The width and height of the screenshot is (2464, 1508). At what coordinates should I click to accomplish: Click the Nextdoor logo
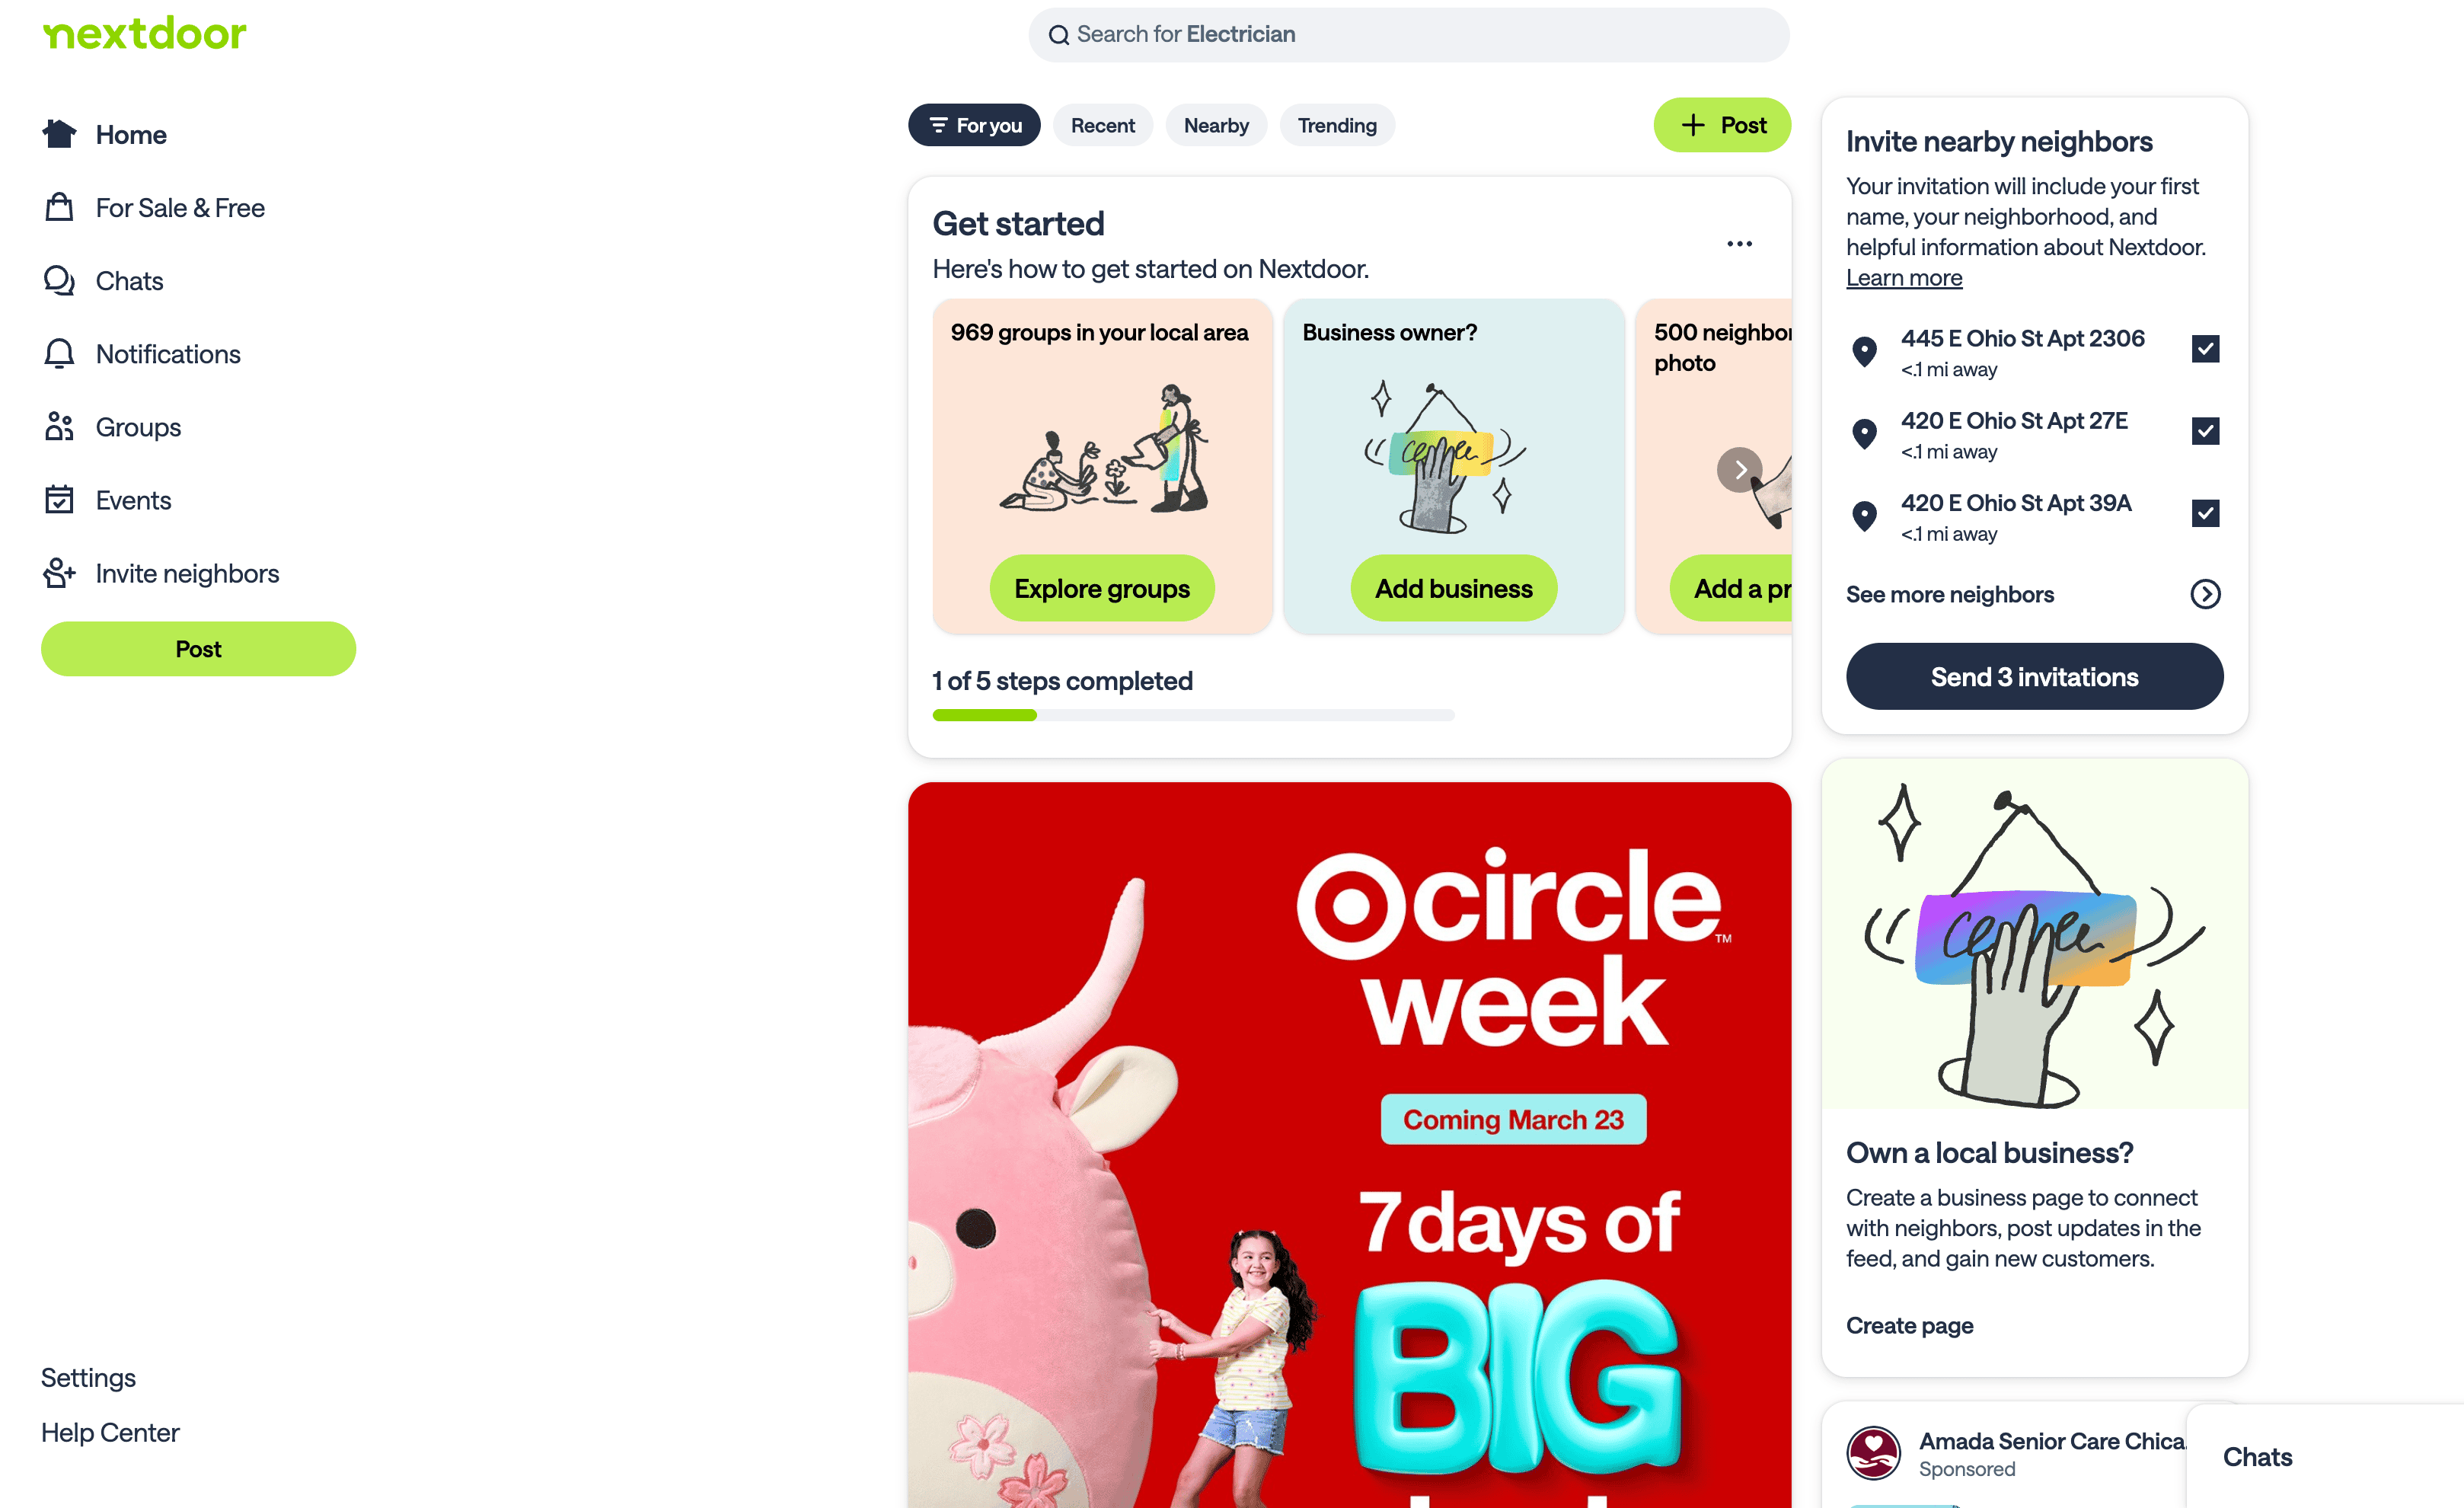(144, 33)
